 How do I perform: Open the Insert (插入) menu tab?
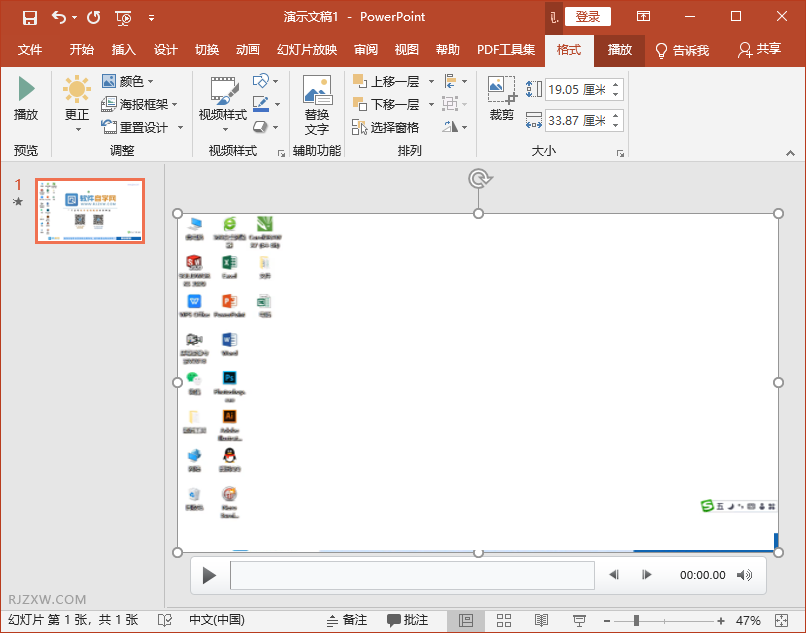pyautogui.click(x=124, y=49)
